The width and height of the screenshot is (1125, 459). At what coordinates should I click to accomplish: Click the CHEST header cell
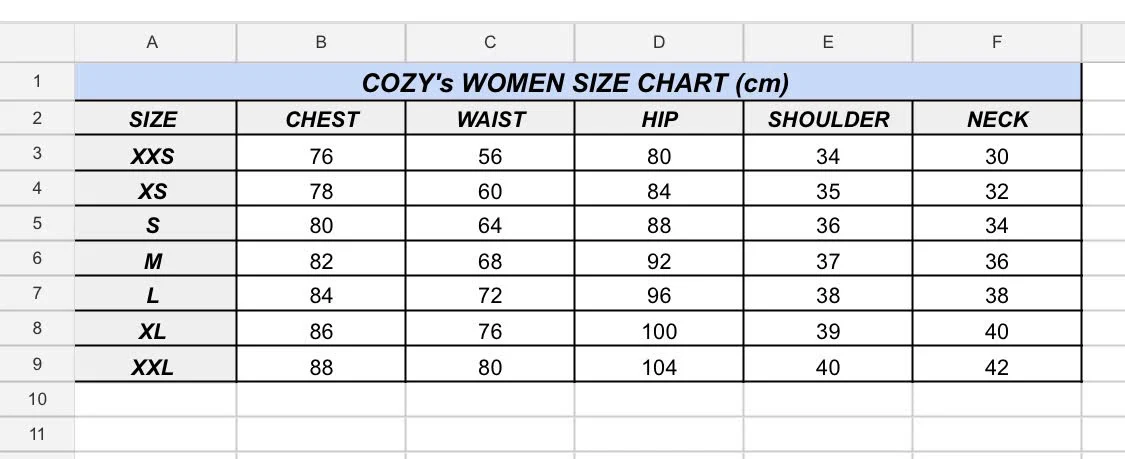321,120
